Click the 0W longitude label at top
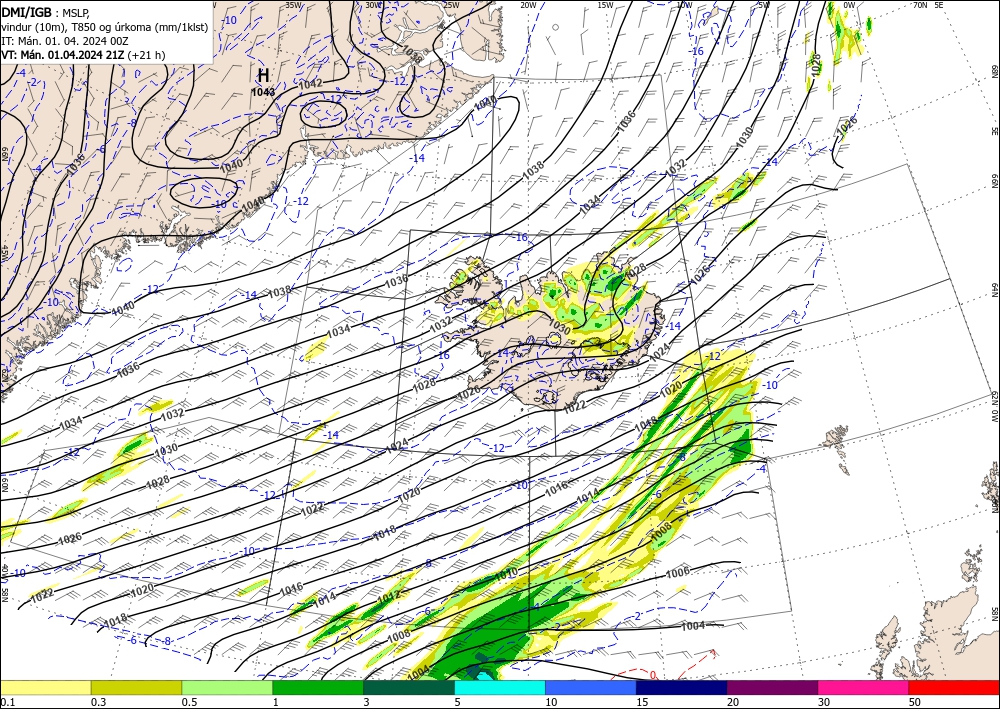 849,5
